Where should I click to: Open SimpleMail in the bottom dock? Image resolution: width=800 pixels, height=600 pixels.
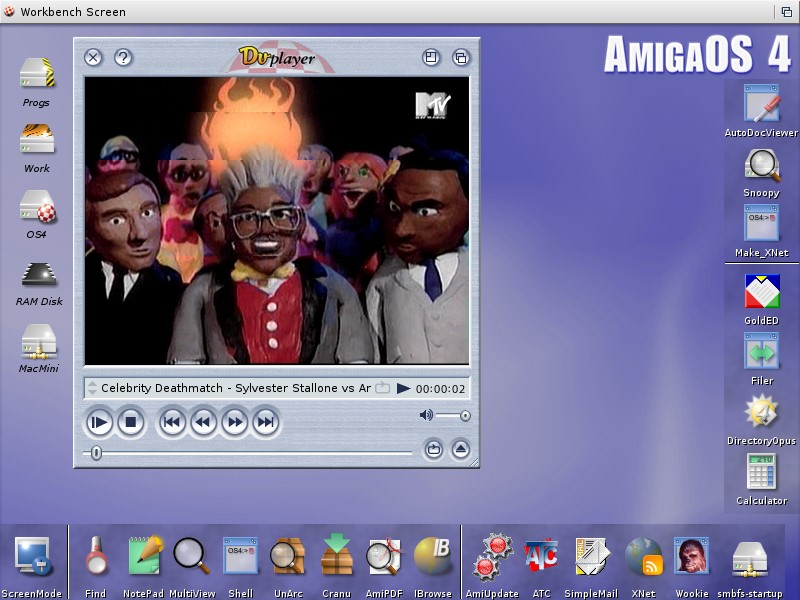click(x=591, y=566)
